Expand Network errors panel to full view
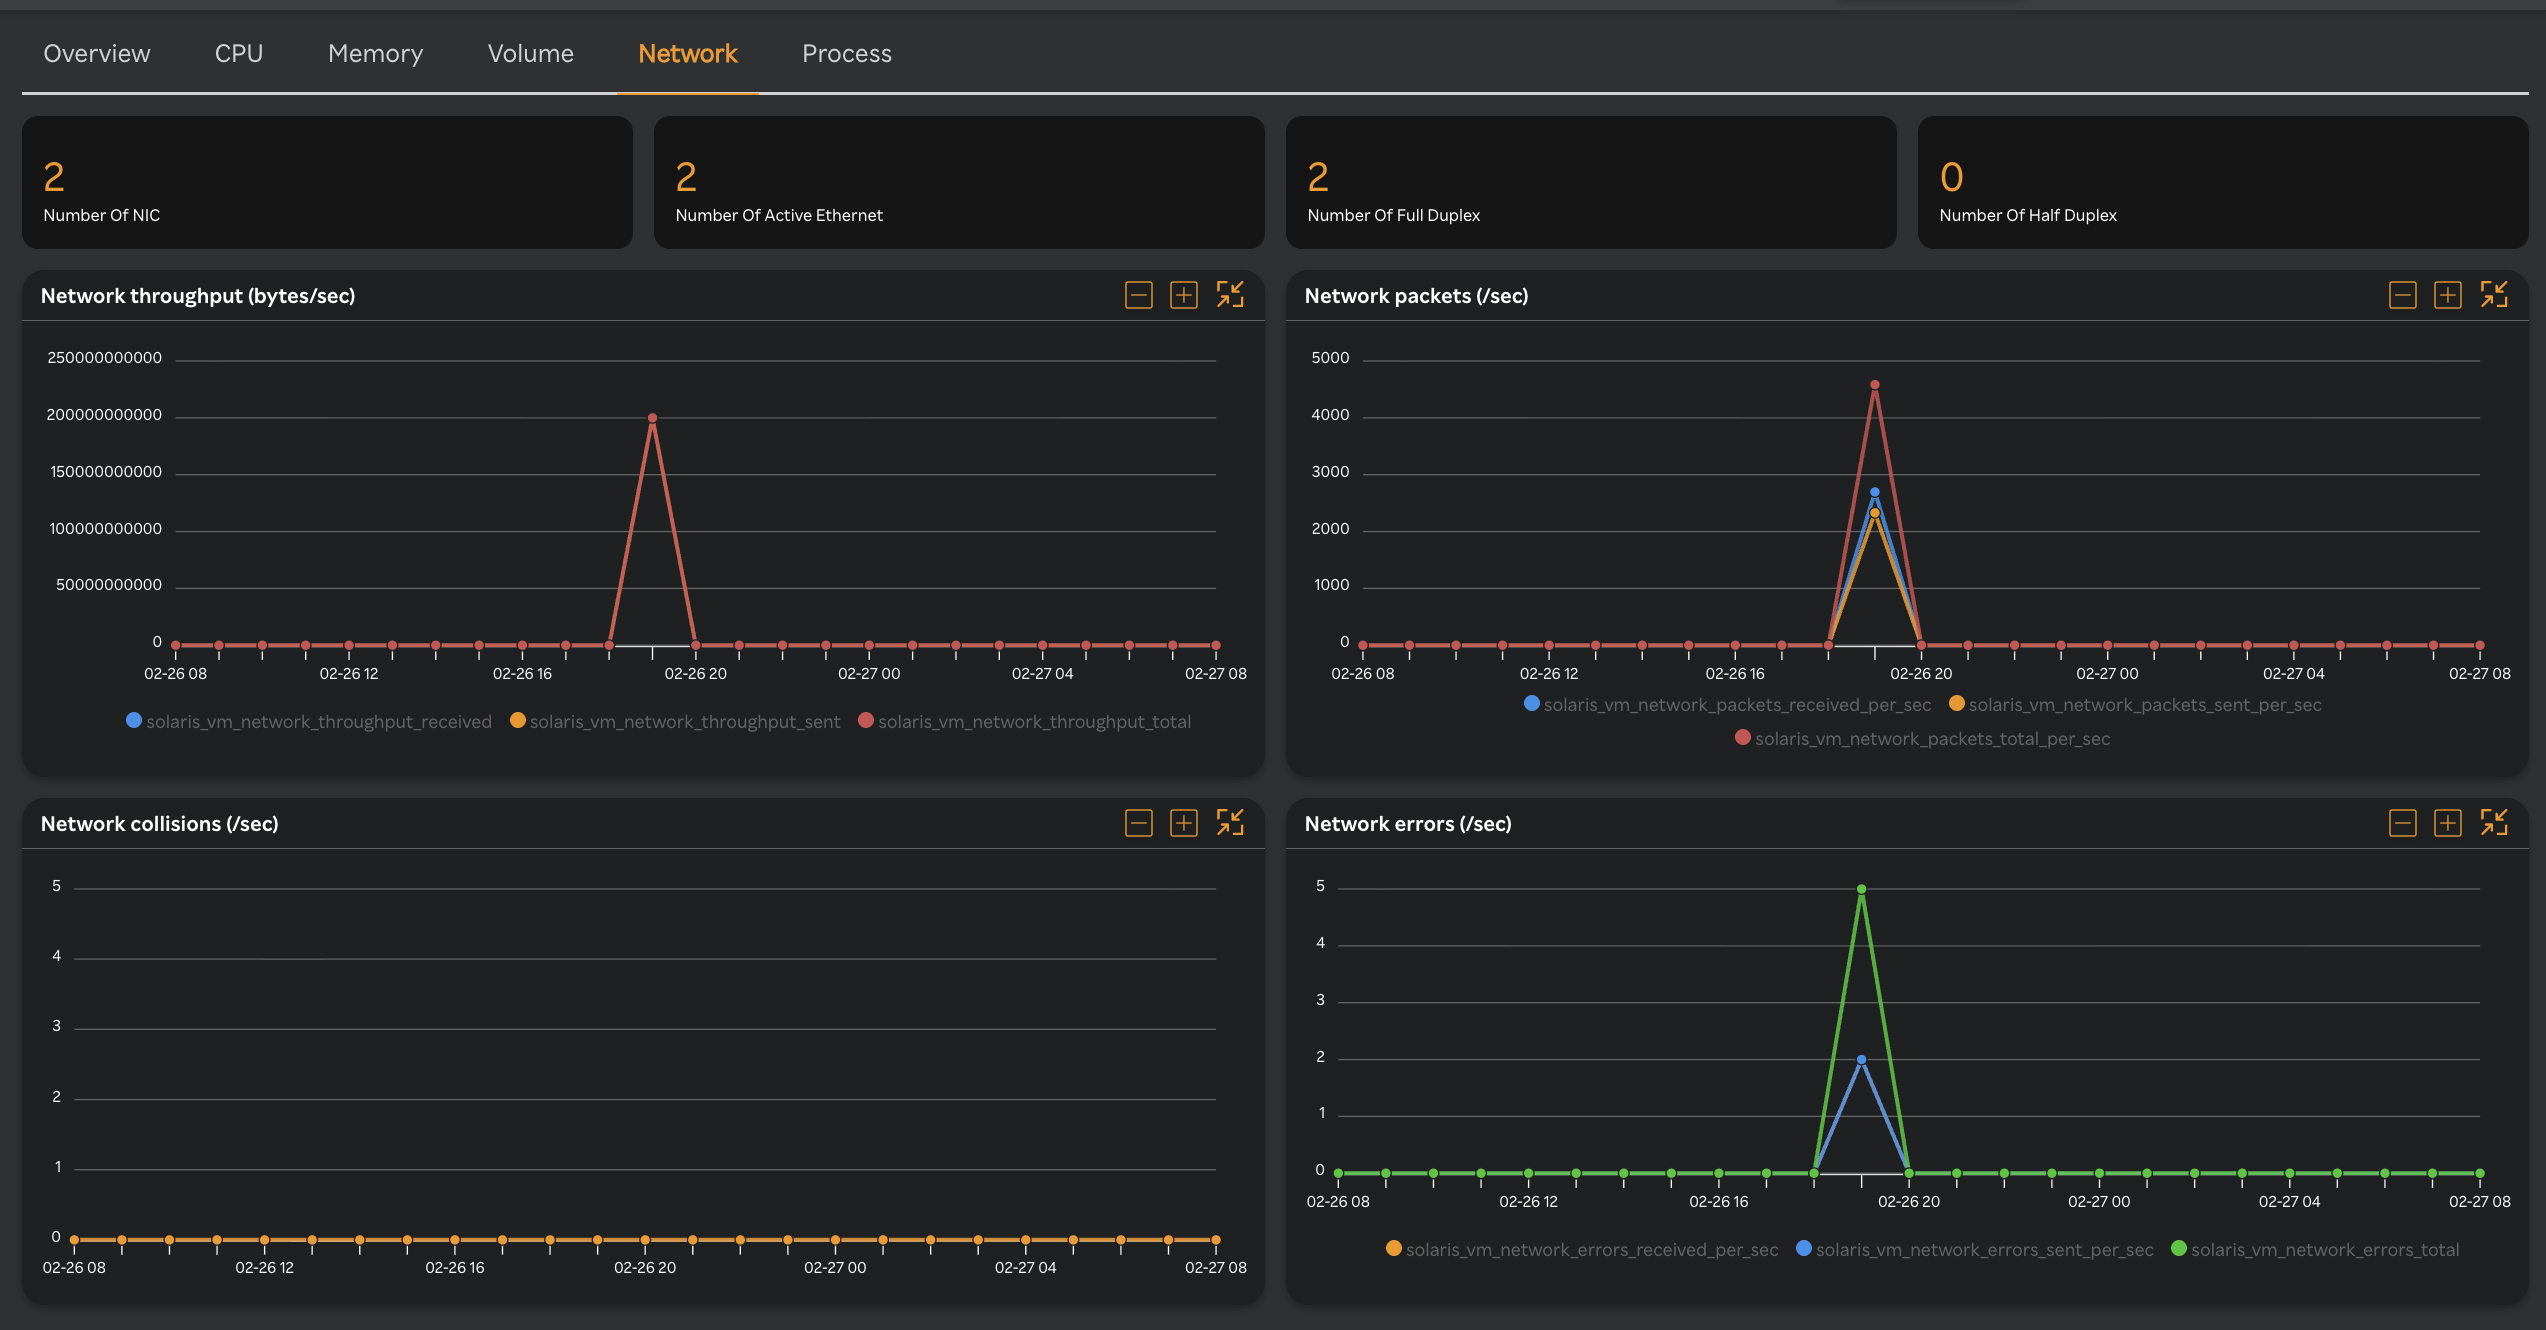2546x1330 pixels. pyautogui.click(x=2495, y=821)
